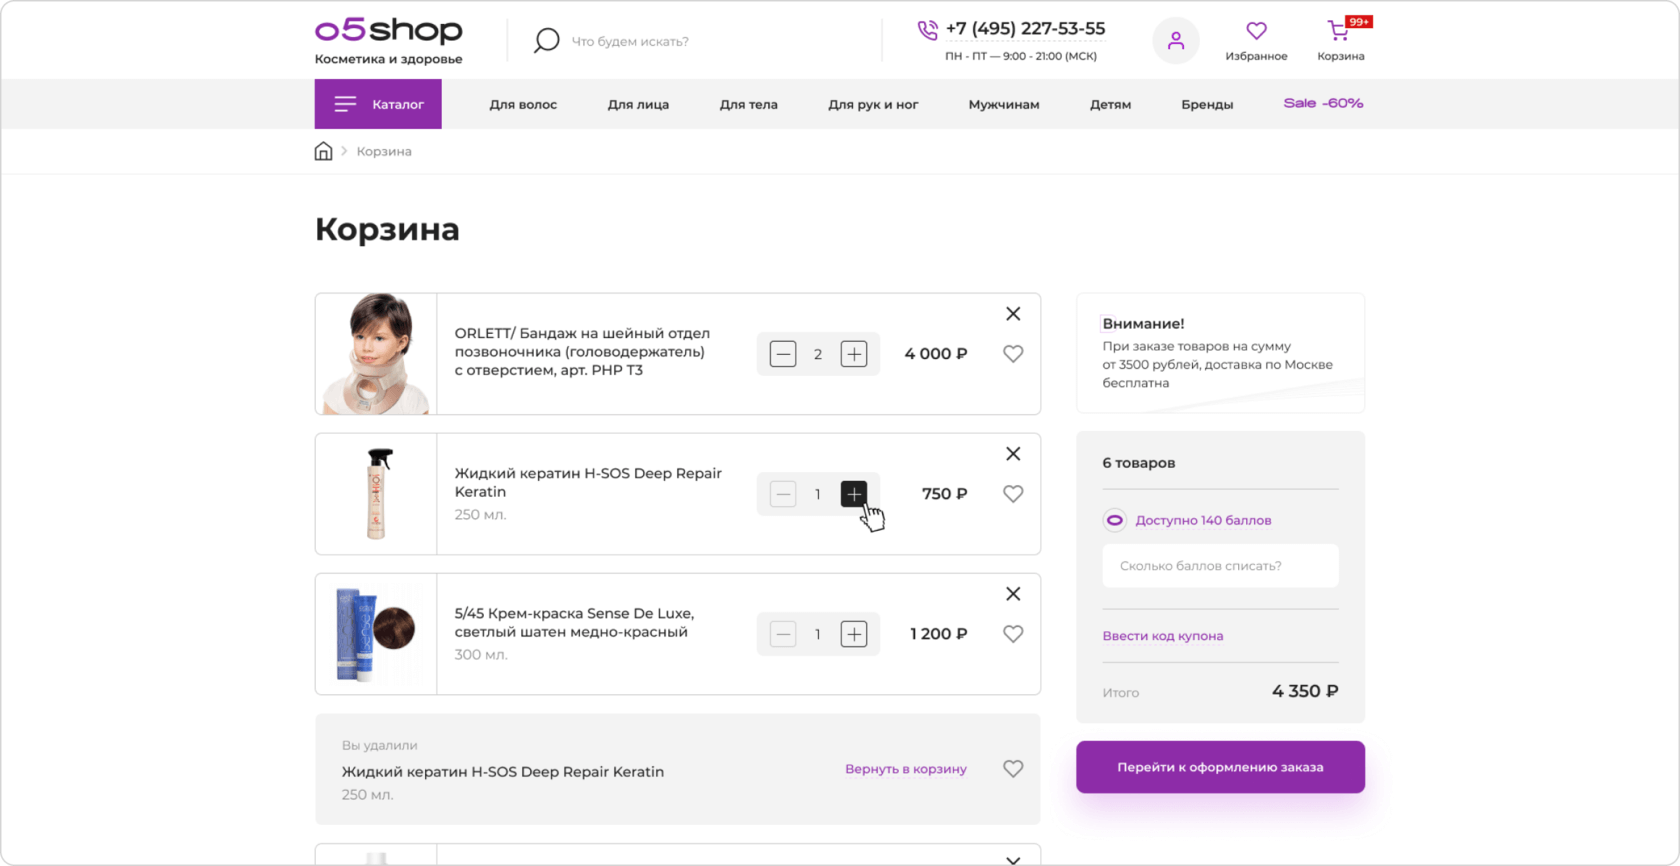The width and height of the screenshot is (1680, 866).
Task: Open the Для волос category
Action: coord(523,104)
